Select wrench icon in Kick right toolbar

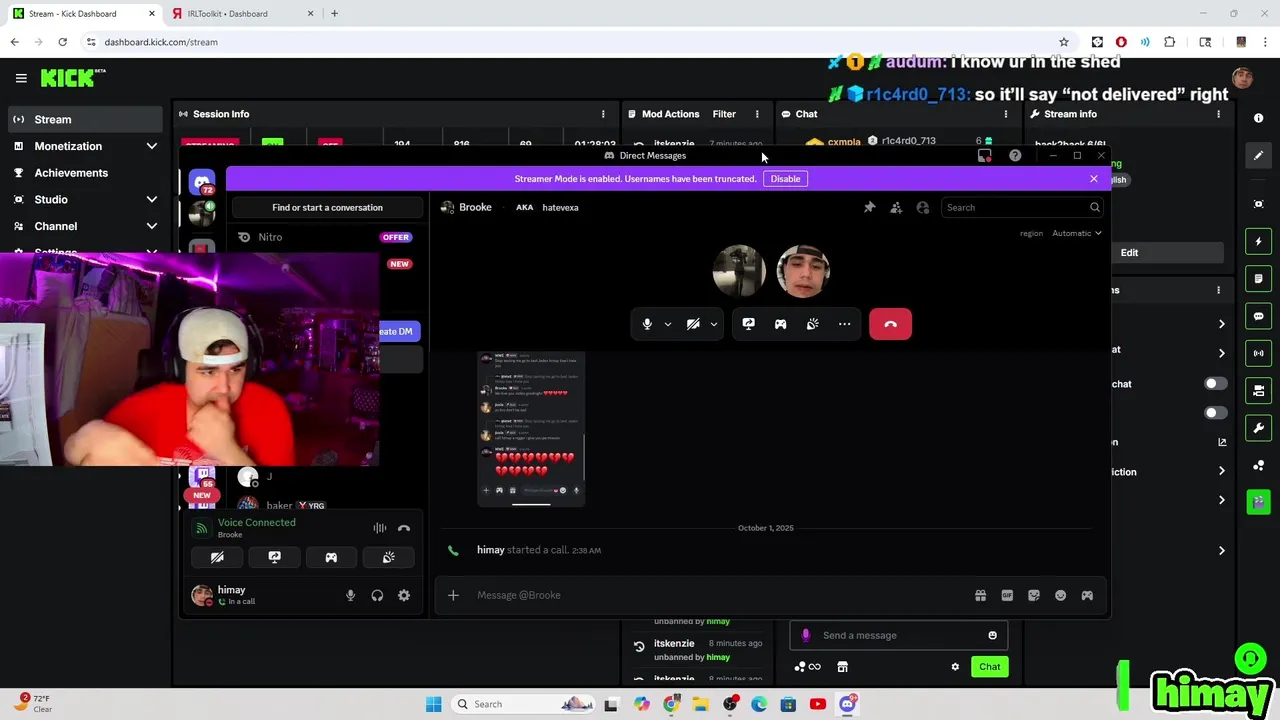click(x=1258, y=428)
